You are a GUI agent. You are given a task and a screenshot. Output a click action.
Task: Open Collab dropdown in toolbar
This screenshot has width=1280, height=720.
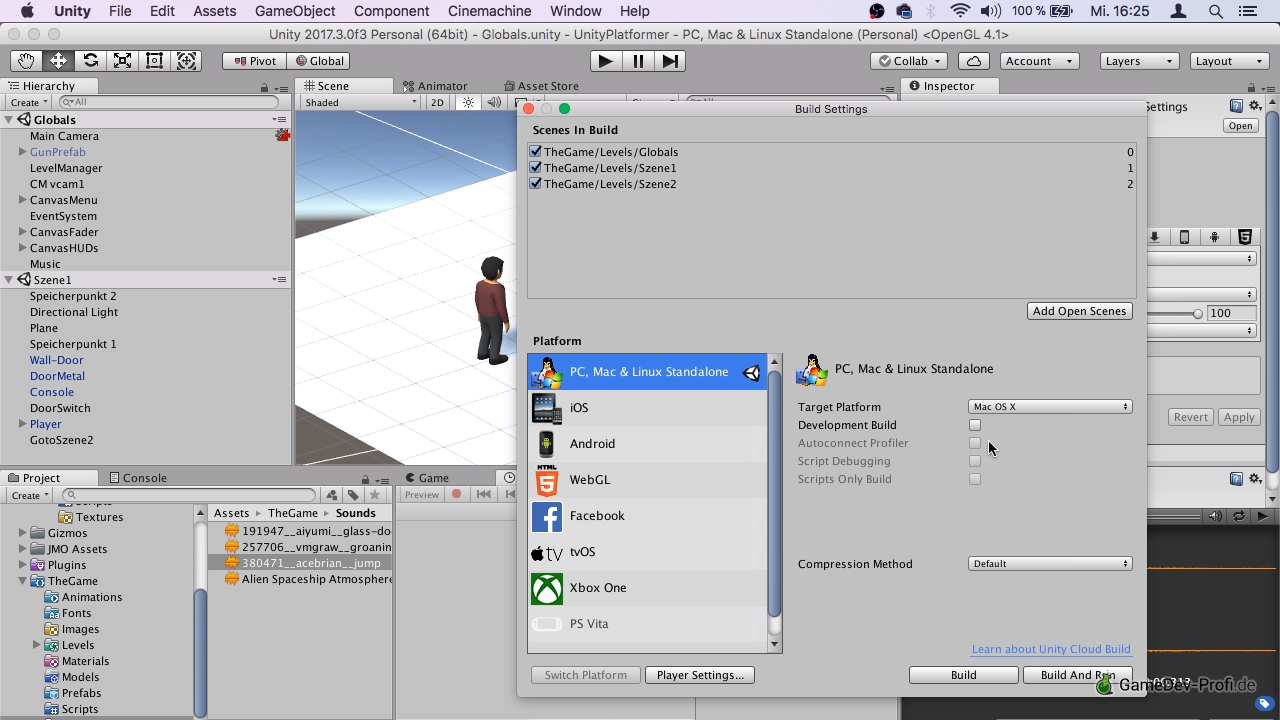[x=909, y=61]
